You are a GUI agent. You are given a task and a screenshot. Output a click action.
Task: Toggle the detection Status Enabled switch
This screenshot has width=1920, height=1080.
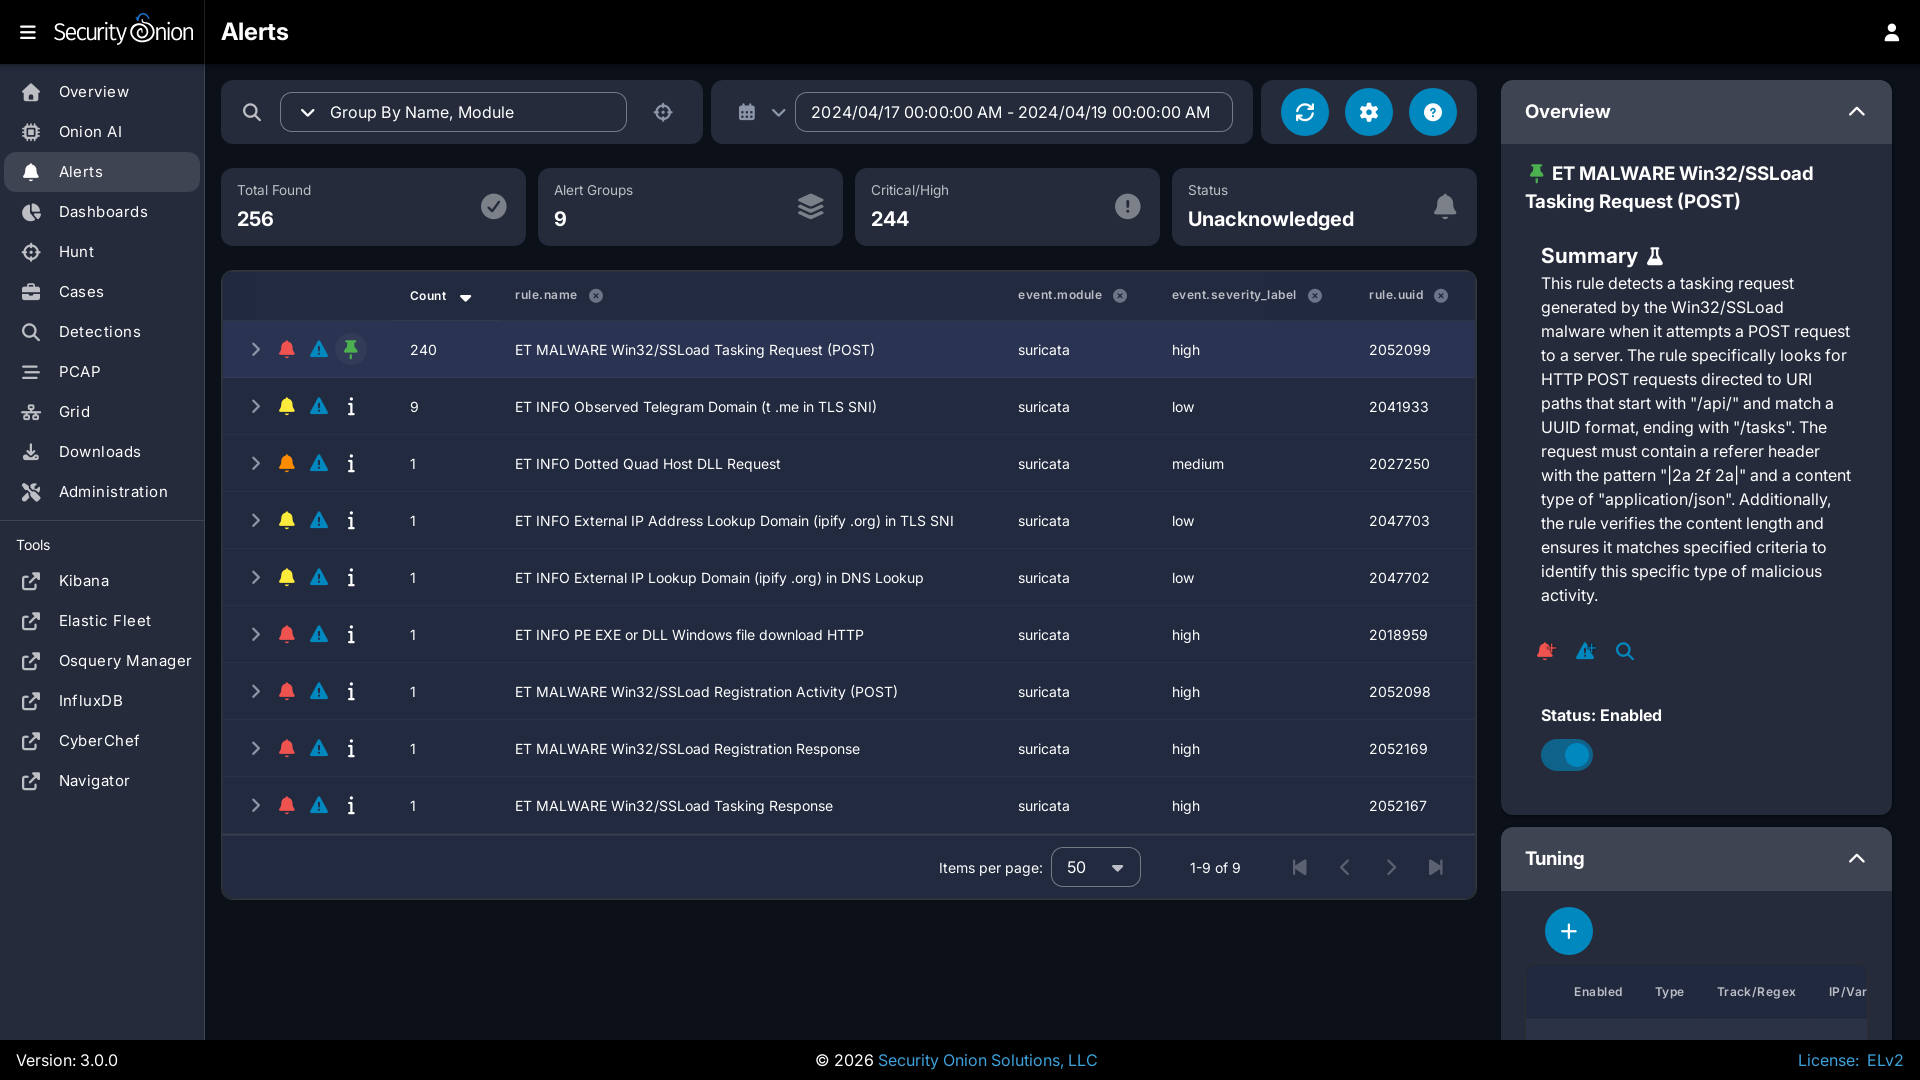(1566, 755)
